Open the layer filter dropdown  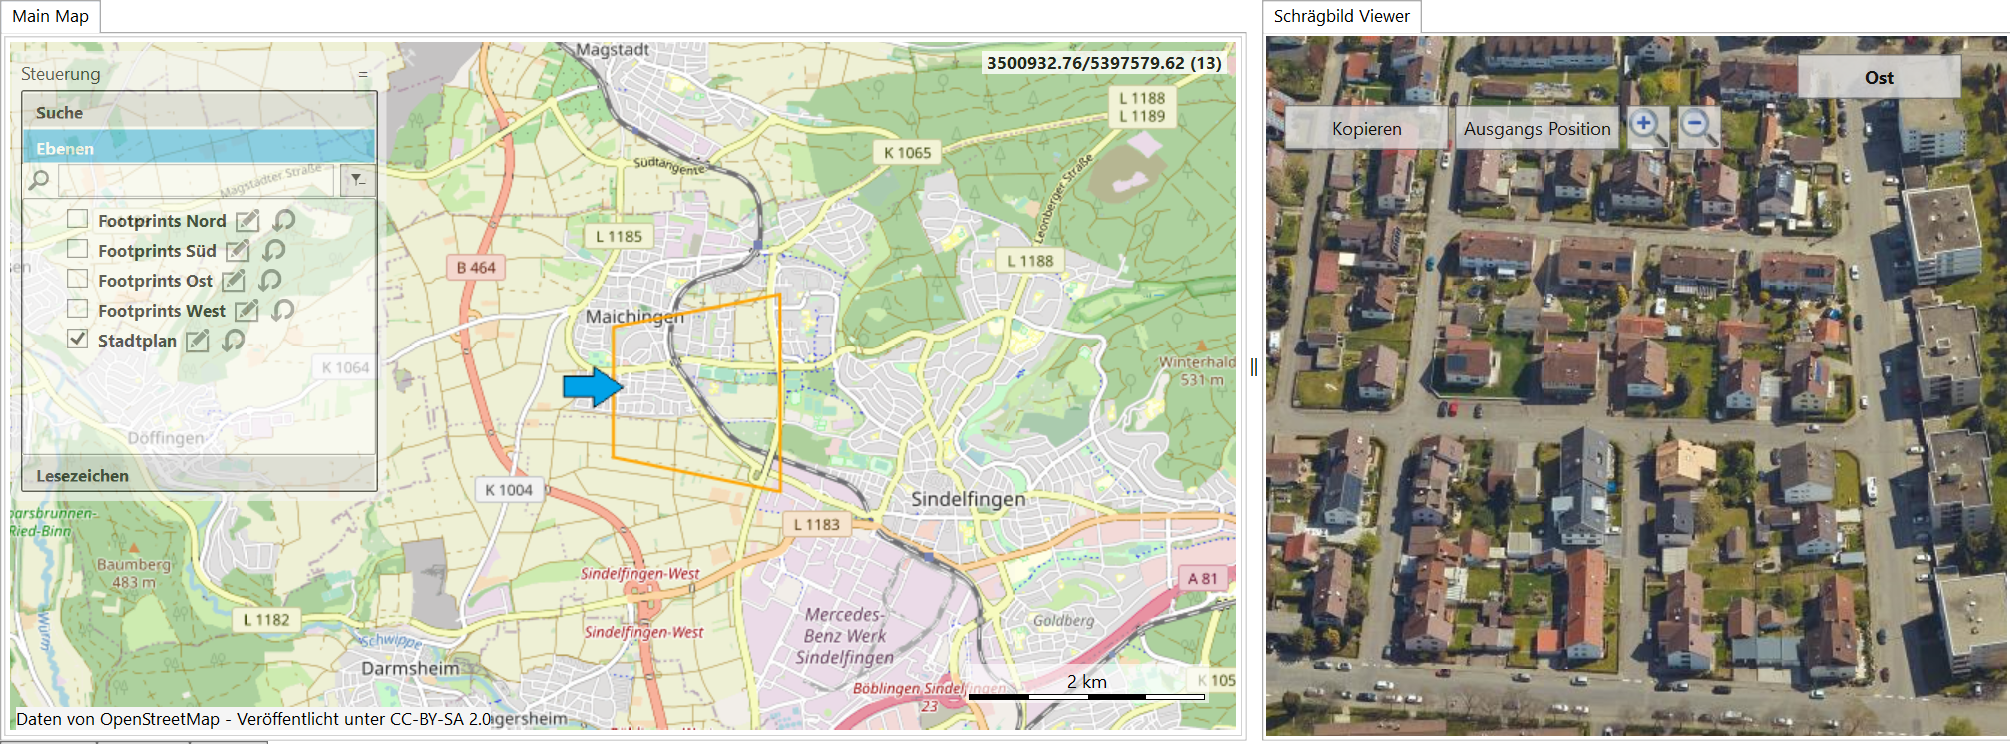pyautogui.click(x=356, y=180)
